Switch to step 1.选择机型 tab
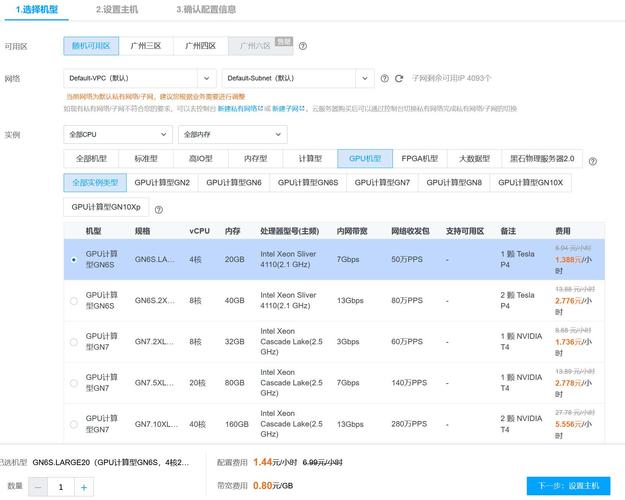625x500 pixels. (x=37, y=10)
